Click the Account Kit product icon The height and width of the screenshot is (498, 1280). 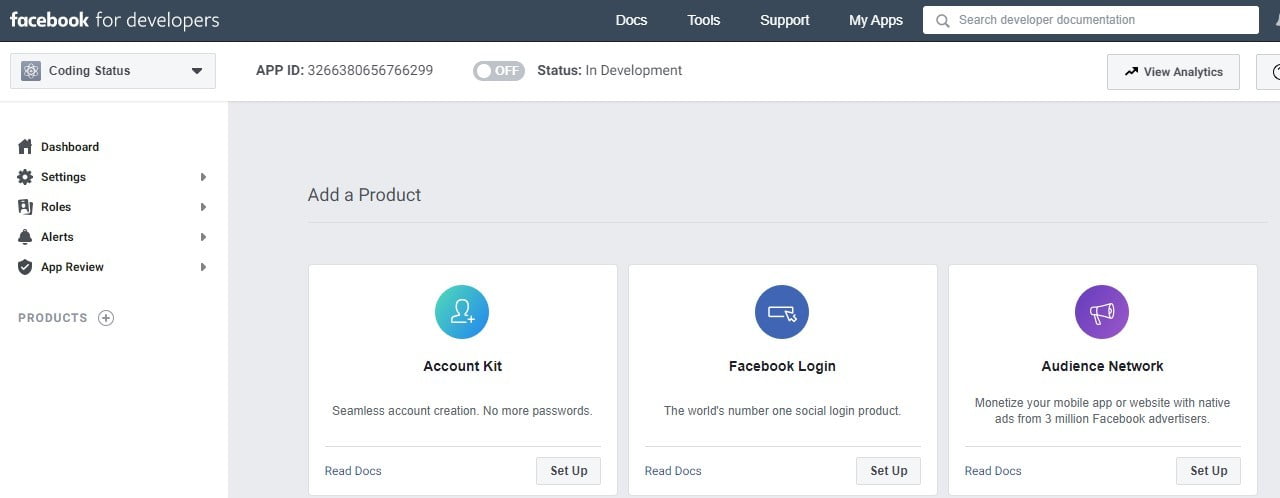(x=462, y=312)
